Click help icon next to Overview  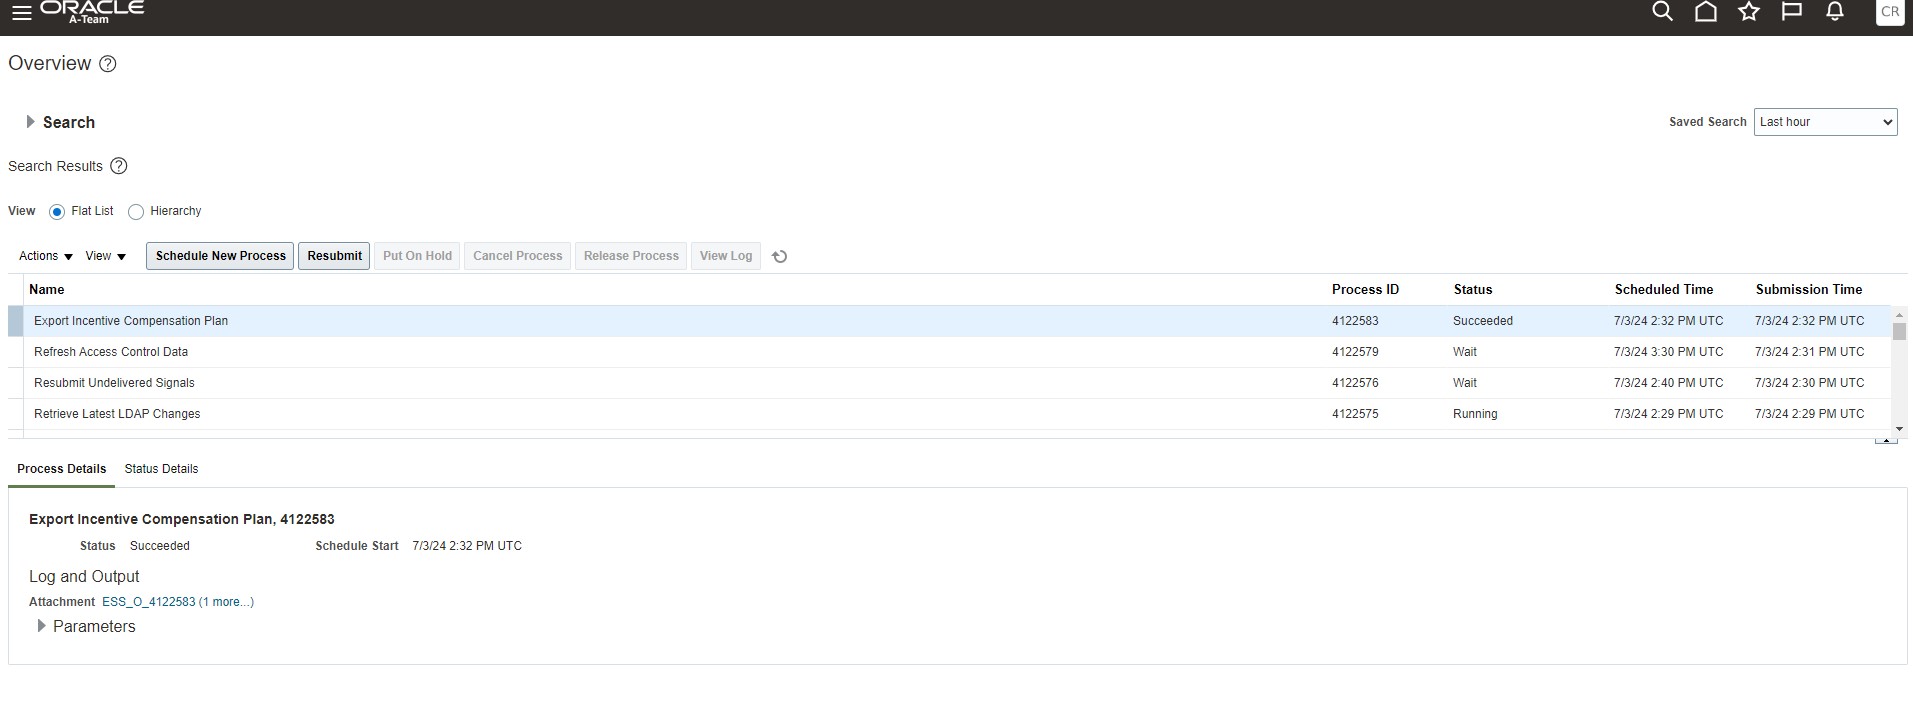[x=108, y=64]
